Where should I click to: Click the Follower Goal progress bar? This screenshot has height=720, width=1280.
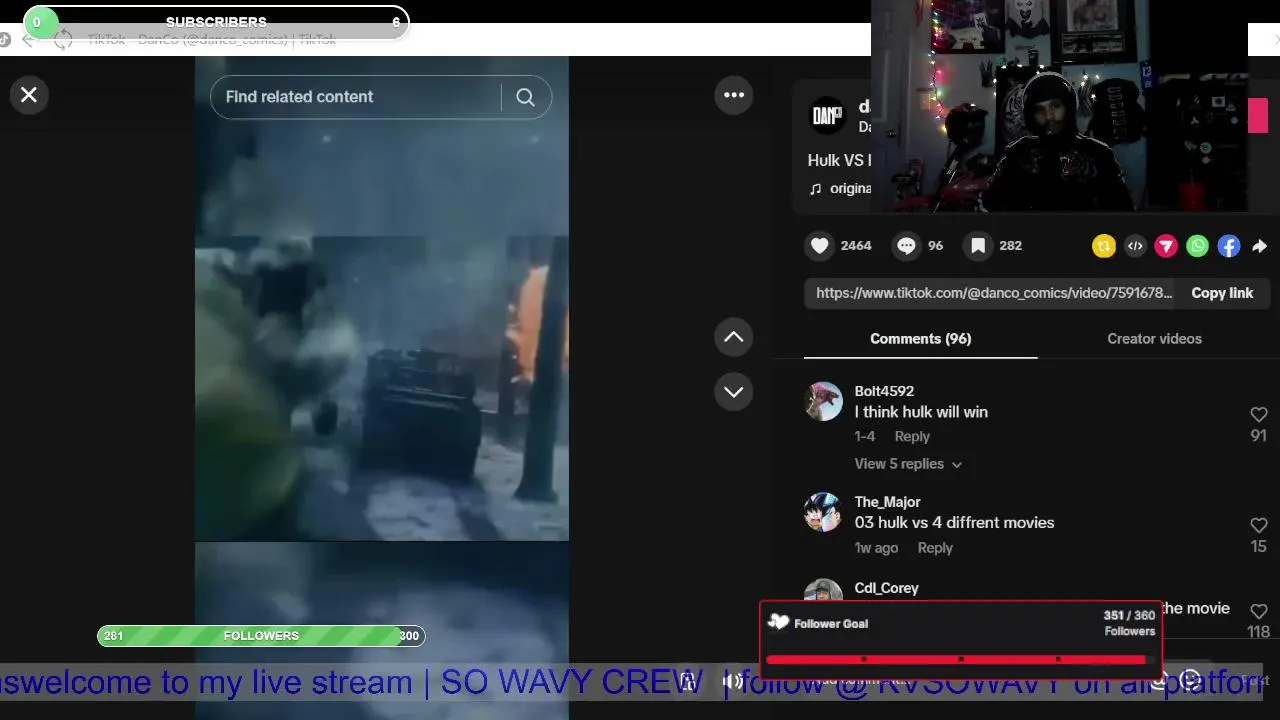(x=960, y=659)
